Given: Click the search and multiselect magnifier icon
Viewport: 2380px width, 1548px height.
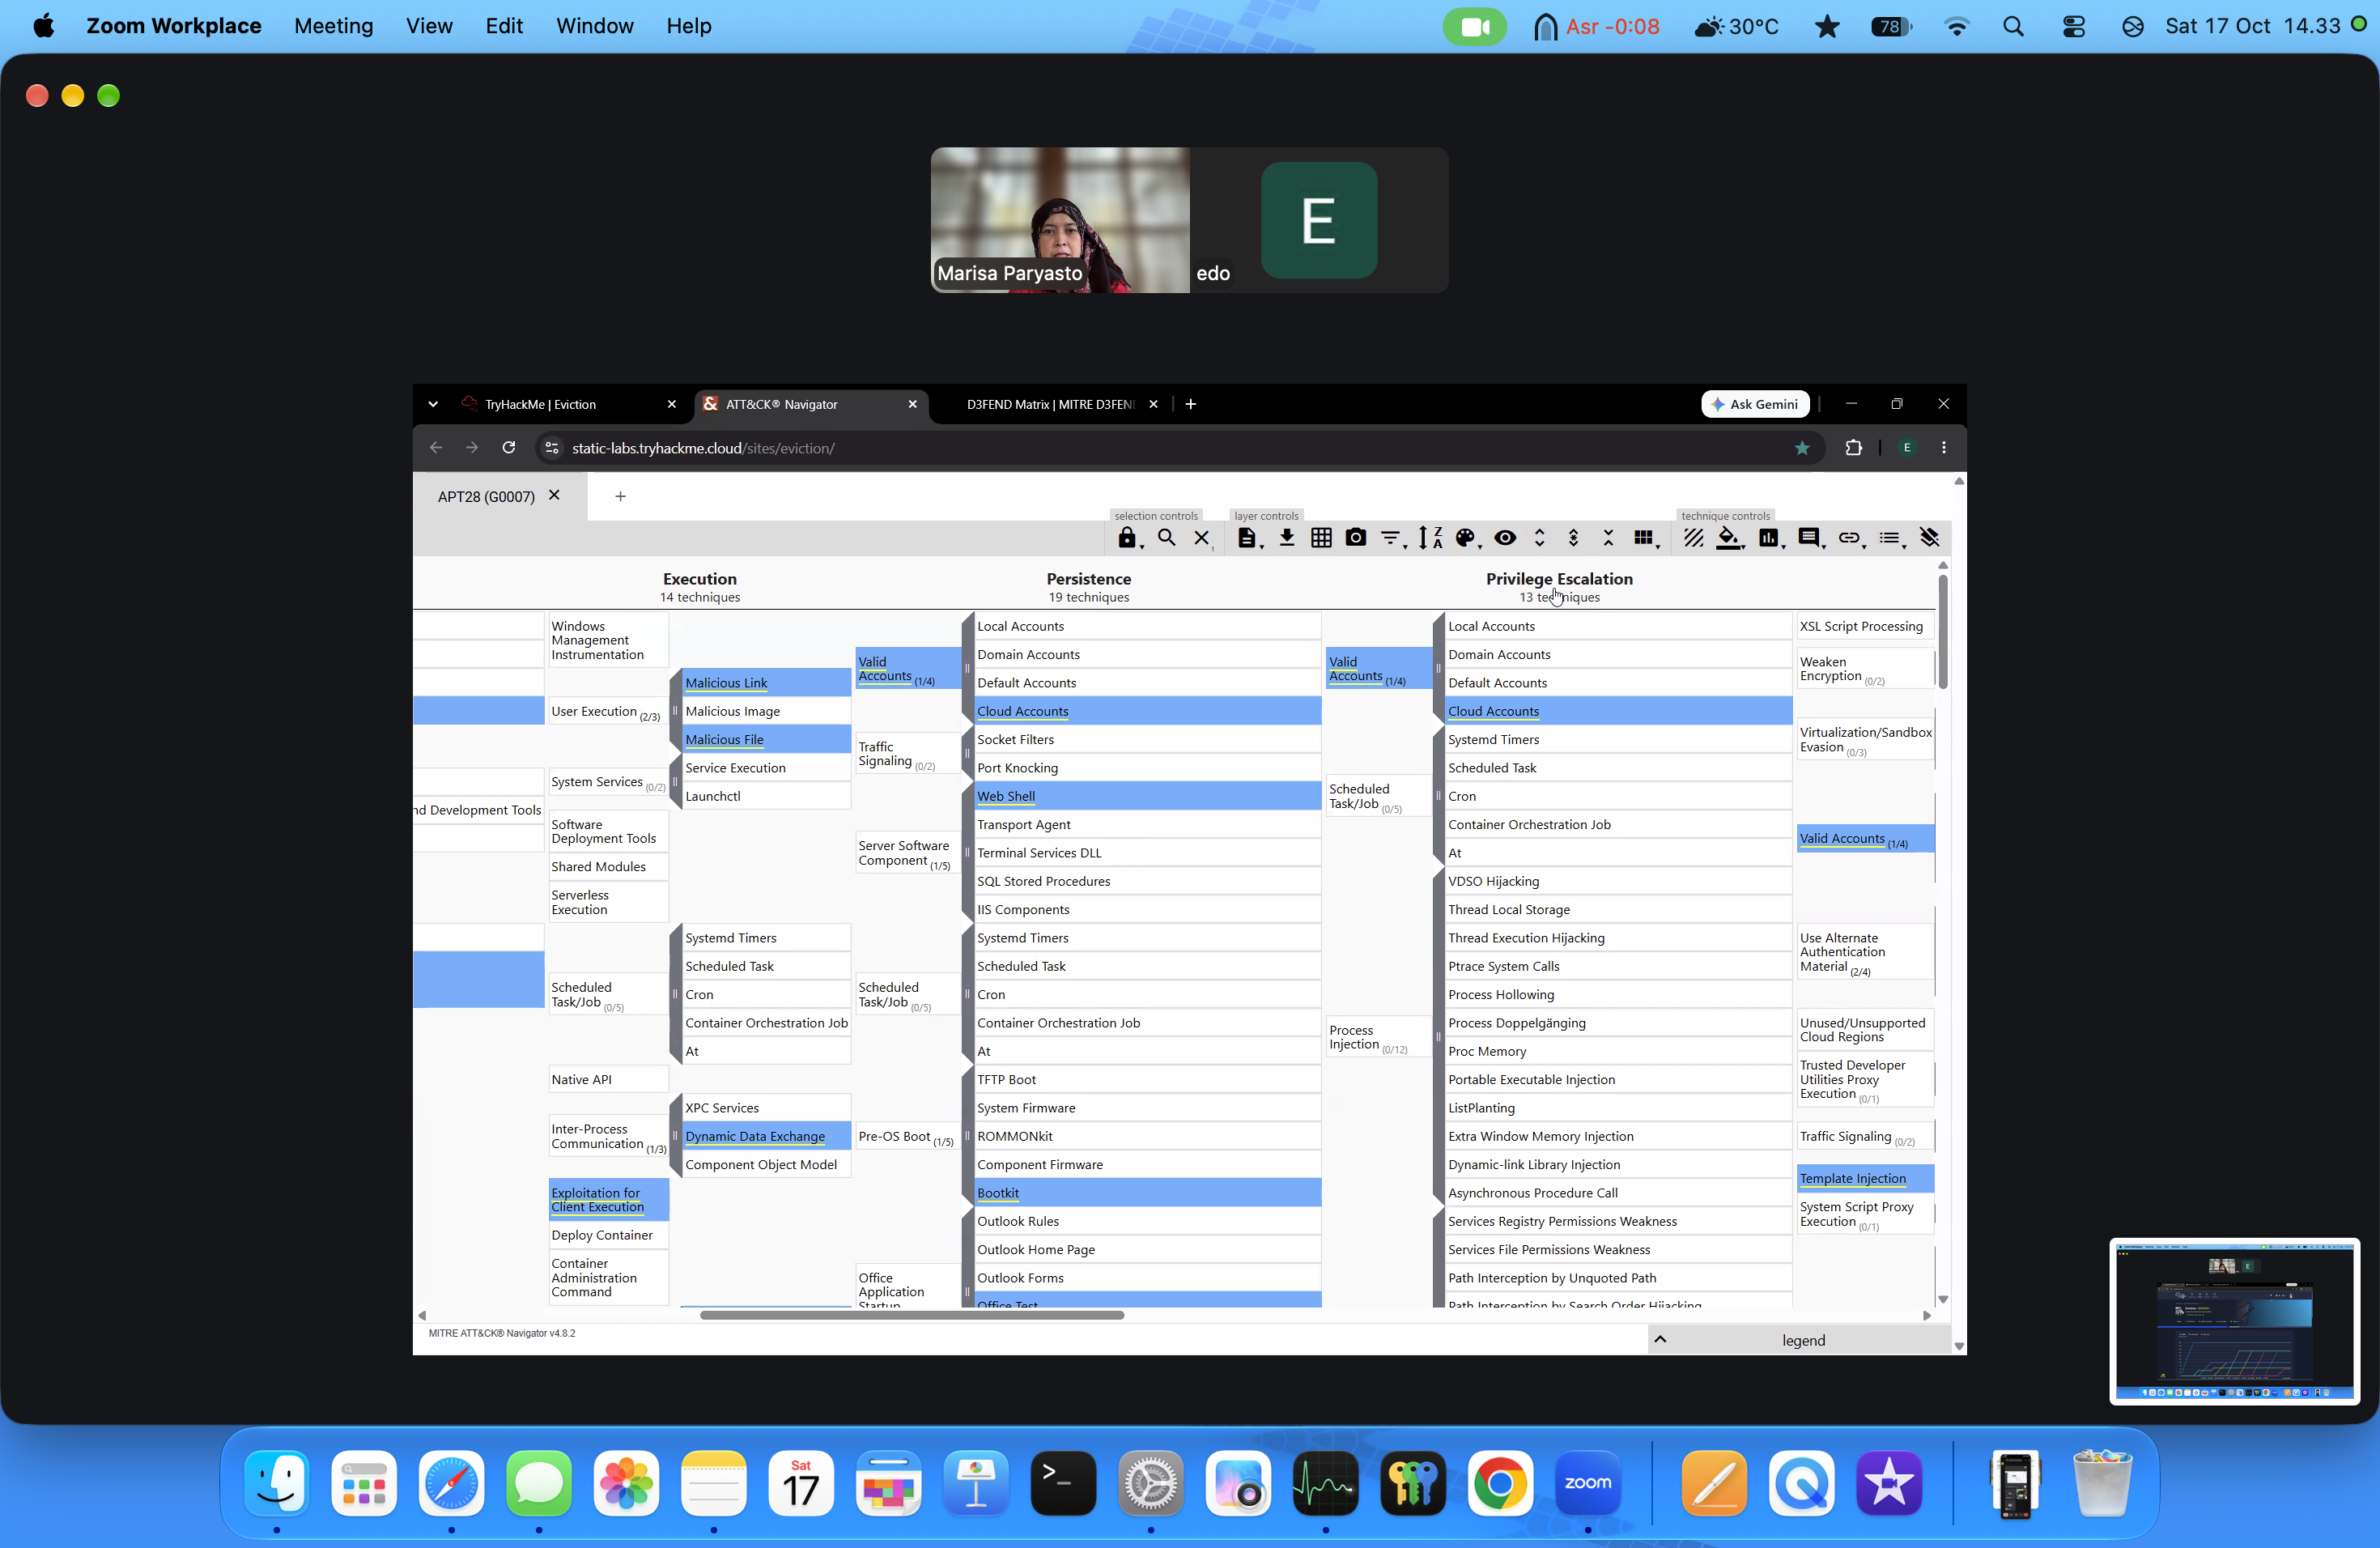Looking at the screenshot, I should tap(1166, 538).
